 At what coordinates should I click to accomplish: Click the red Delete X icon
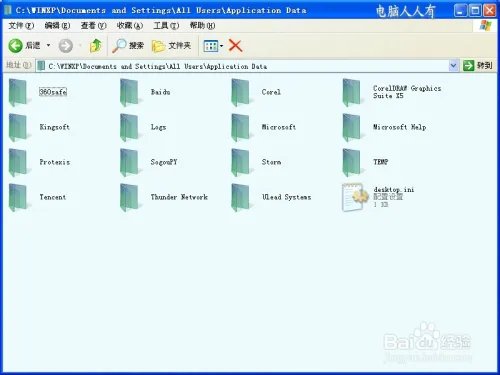pyautogui.click(x=235, y=46)
